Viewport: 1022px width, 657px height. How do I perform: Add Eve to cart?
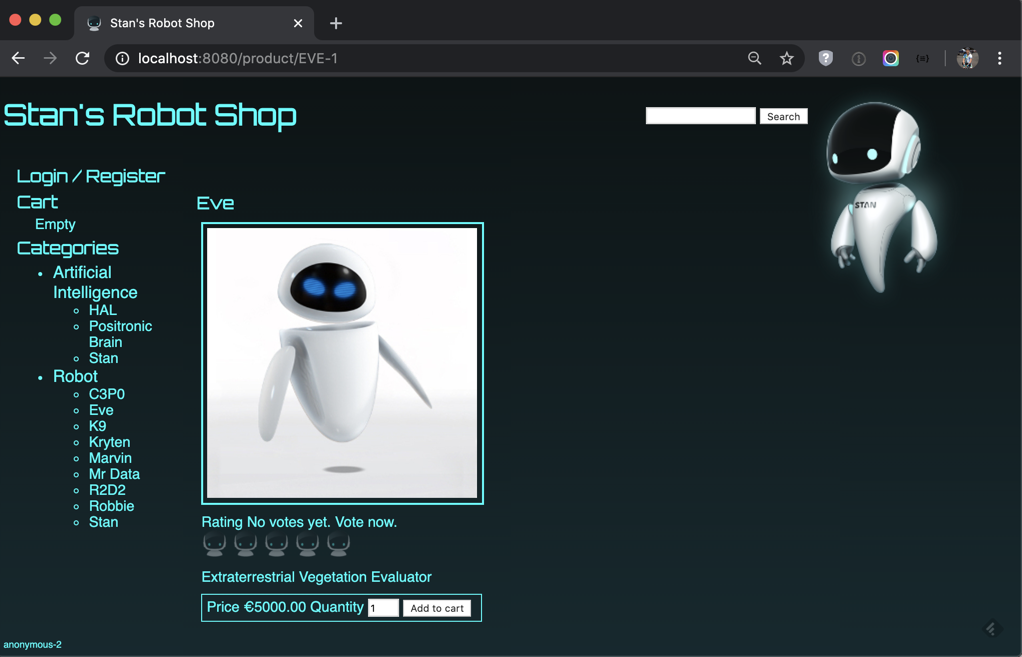[x=437, y=608]
